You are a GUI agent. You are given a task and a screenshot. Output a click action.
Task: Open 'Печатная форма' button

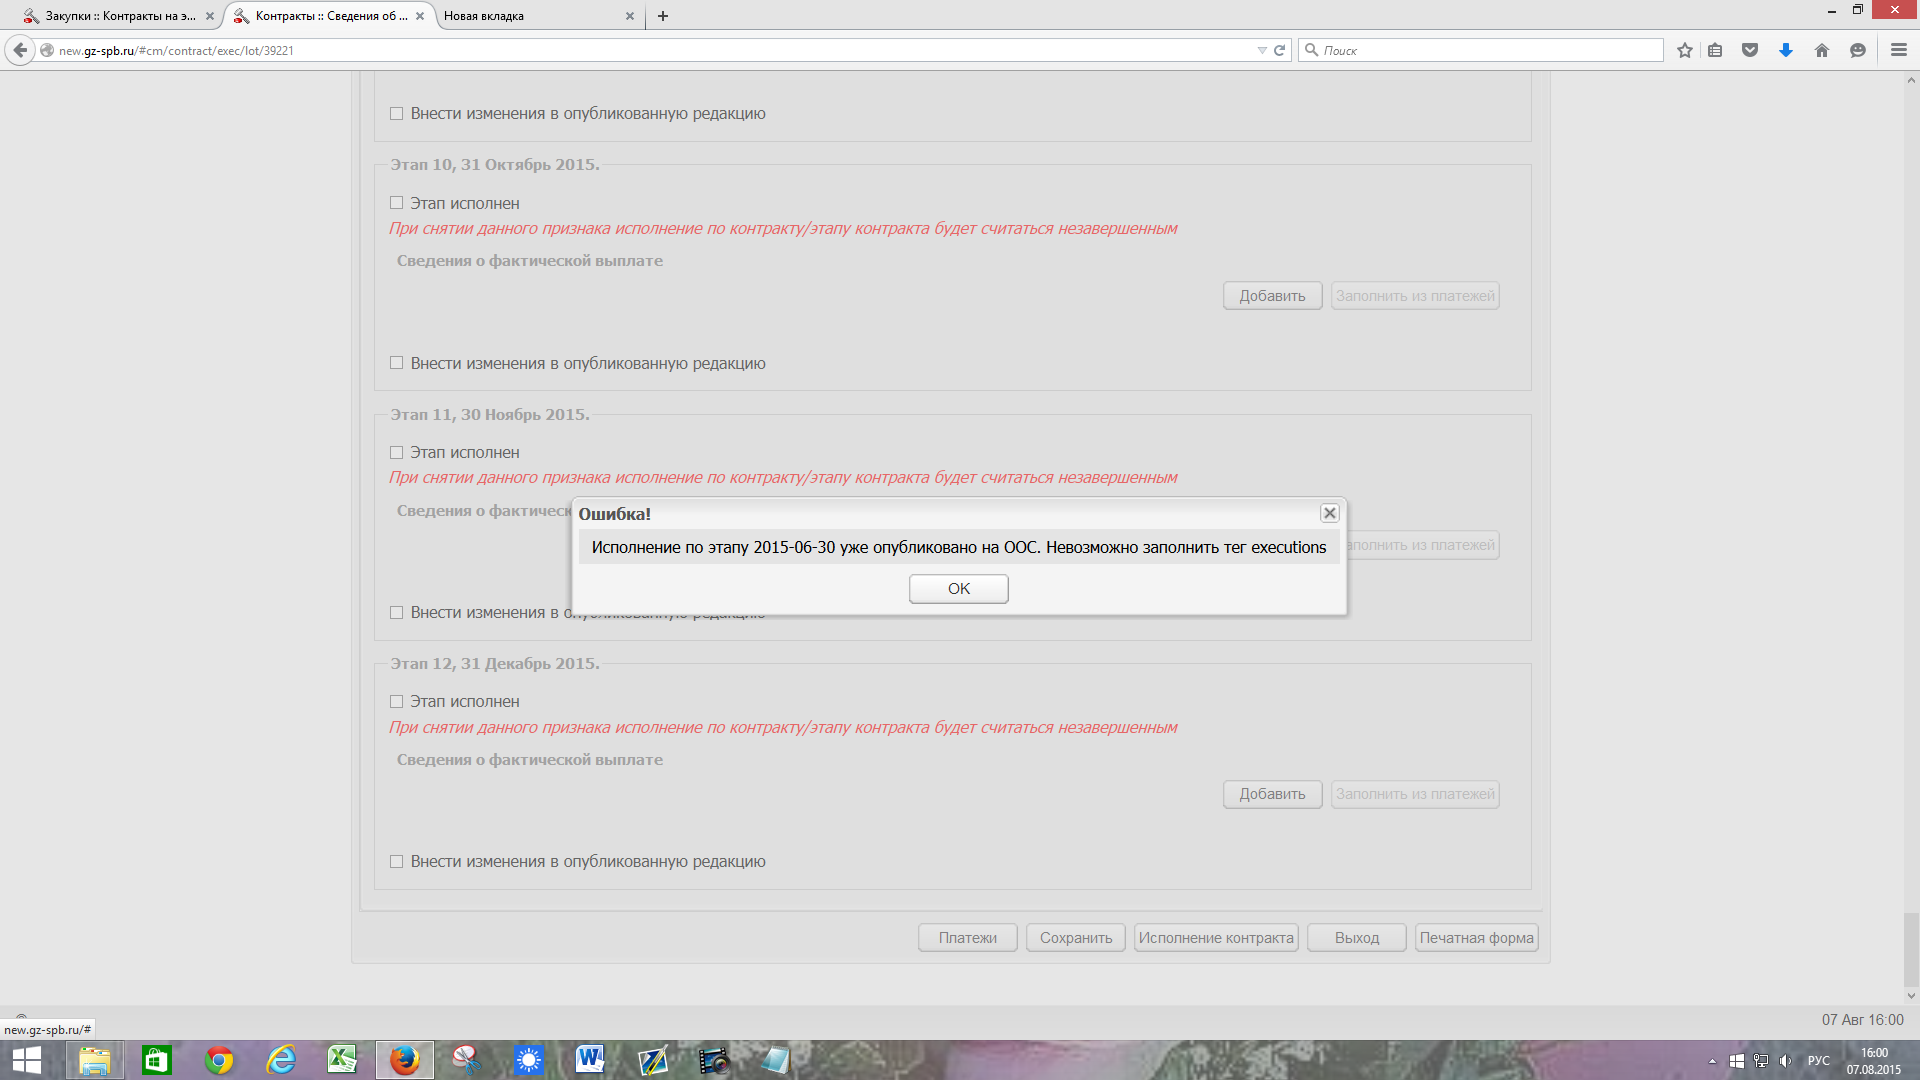(1476, 938)
